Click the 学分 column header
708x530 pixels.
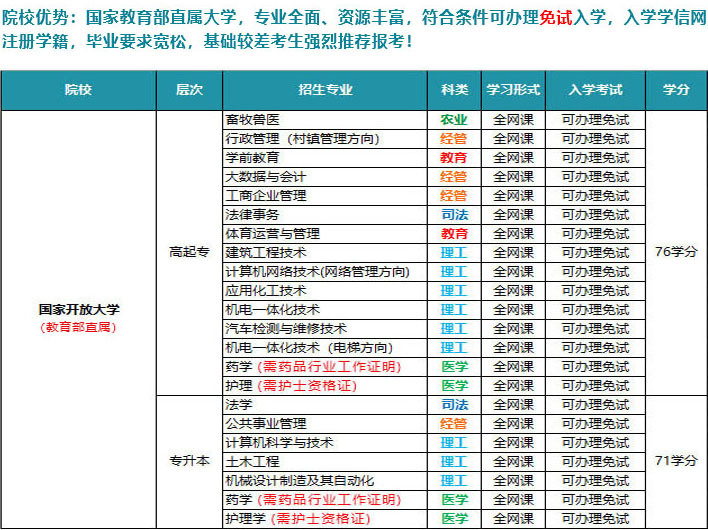point(676,90)
